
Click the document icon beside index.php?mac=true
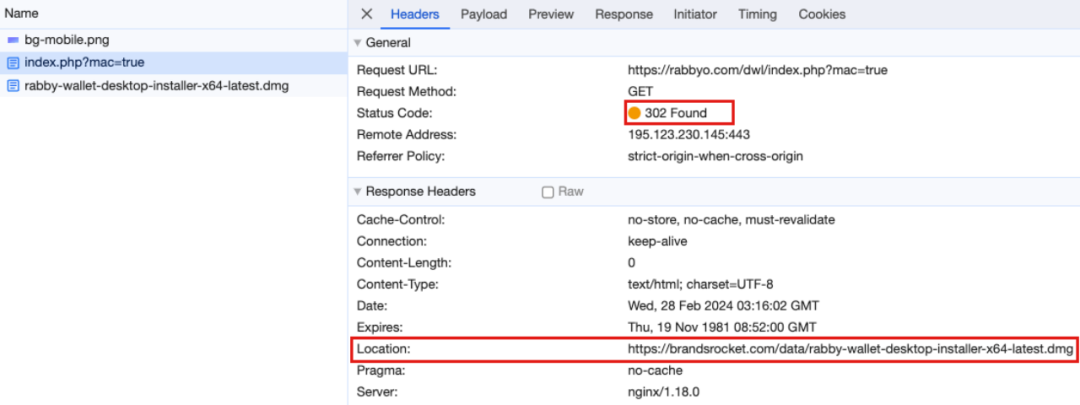click(x=13, y=63)
